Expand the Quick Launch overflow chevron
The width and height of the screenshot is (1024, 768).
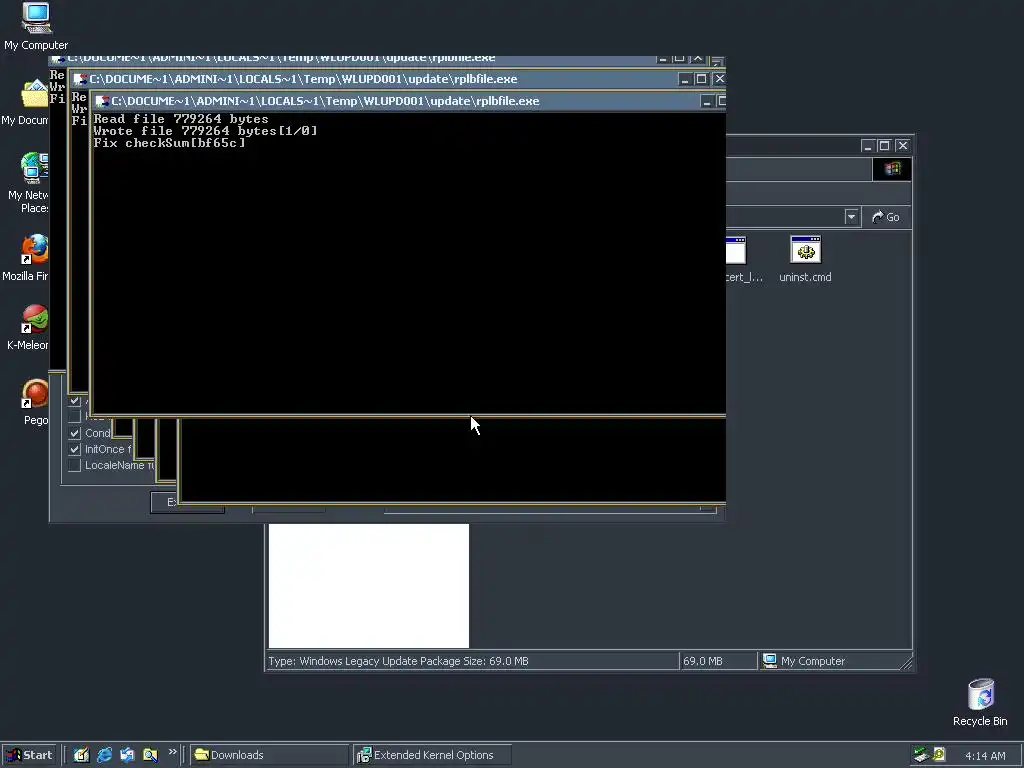[x=172, y=752]
